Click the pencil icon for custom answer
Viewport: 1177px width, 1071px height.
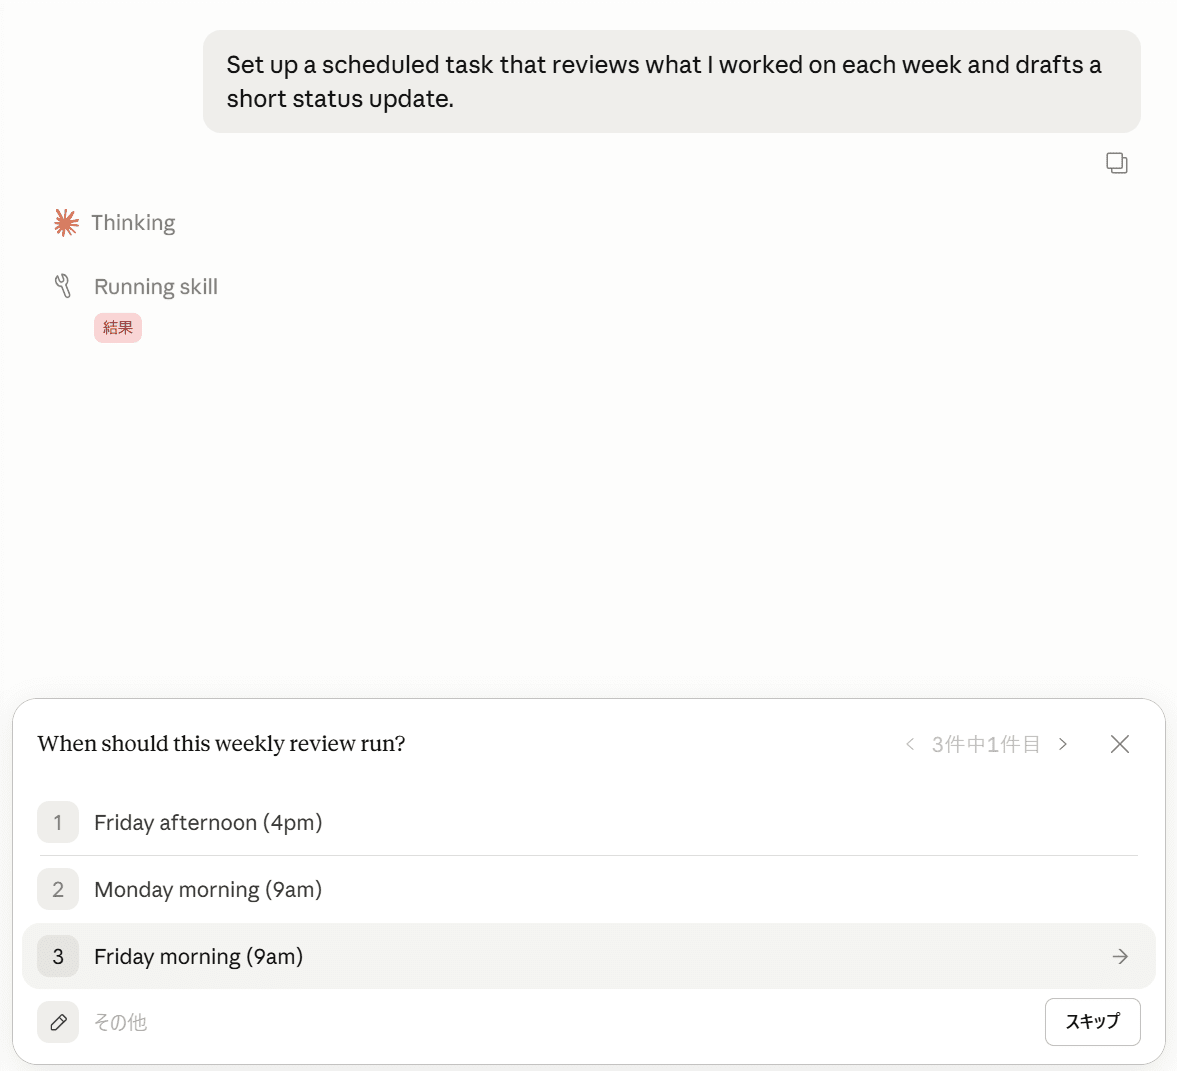pyautogui.click(x=58, y=1022)
